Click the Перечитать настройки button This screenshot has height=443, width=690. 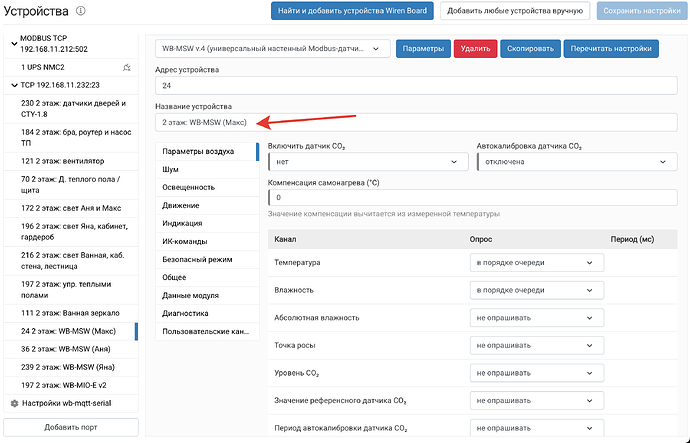[x=611, y=49]
